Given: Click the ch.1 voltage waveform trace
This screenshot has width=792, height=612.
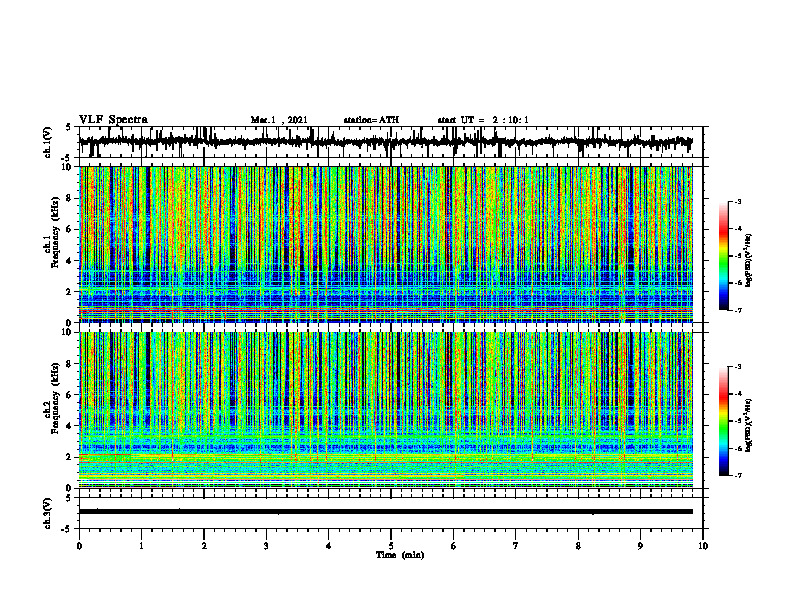Looking at the screenshot, I should (x=386, y=142).
